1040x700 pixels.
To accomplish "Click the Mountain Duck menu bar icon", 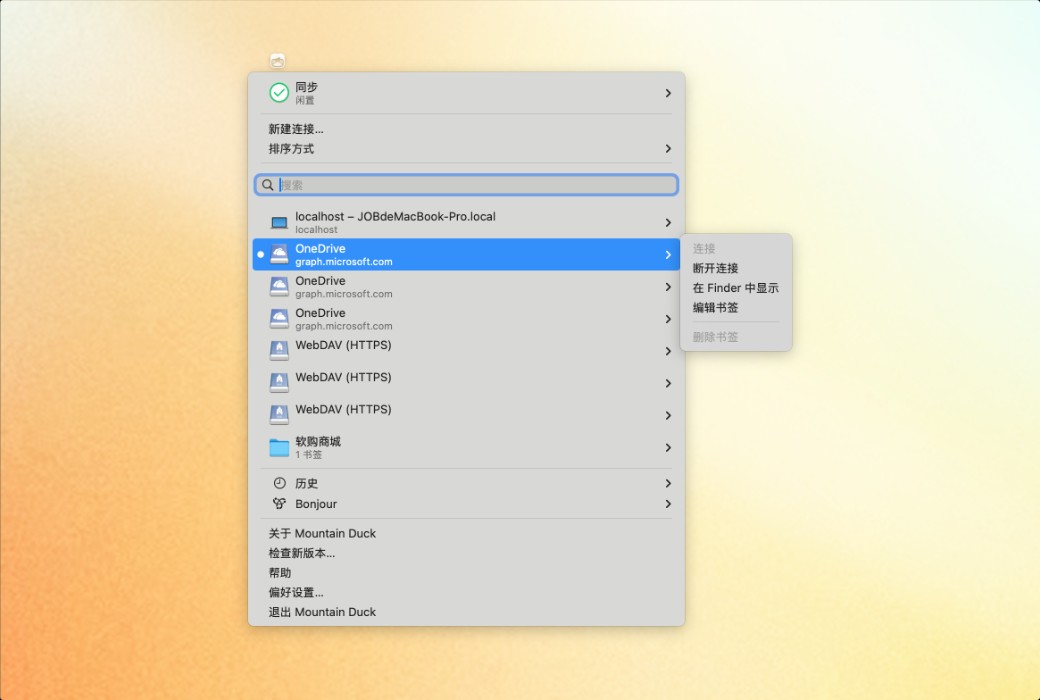I will (277, 61).
